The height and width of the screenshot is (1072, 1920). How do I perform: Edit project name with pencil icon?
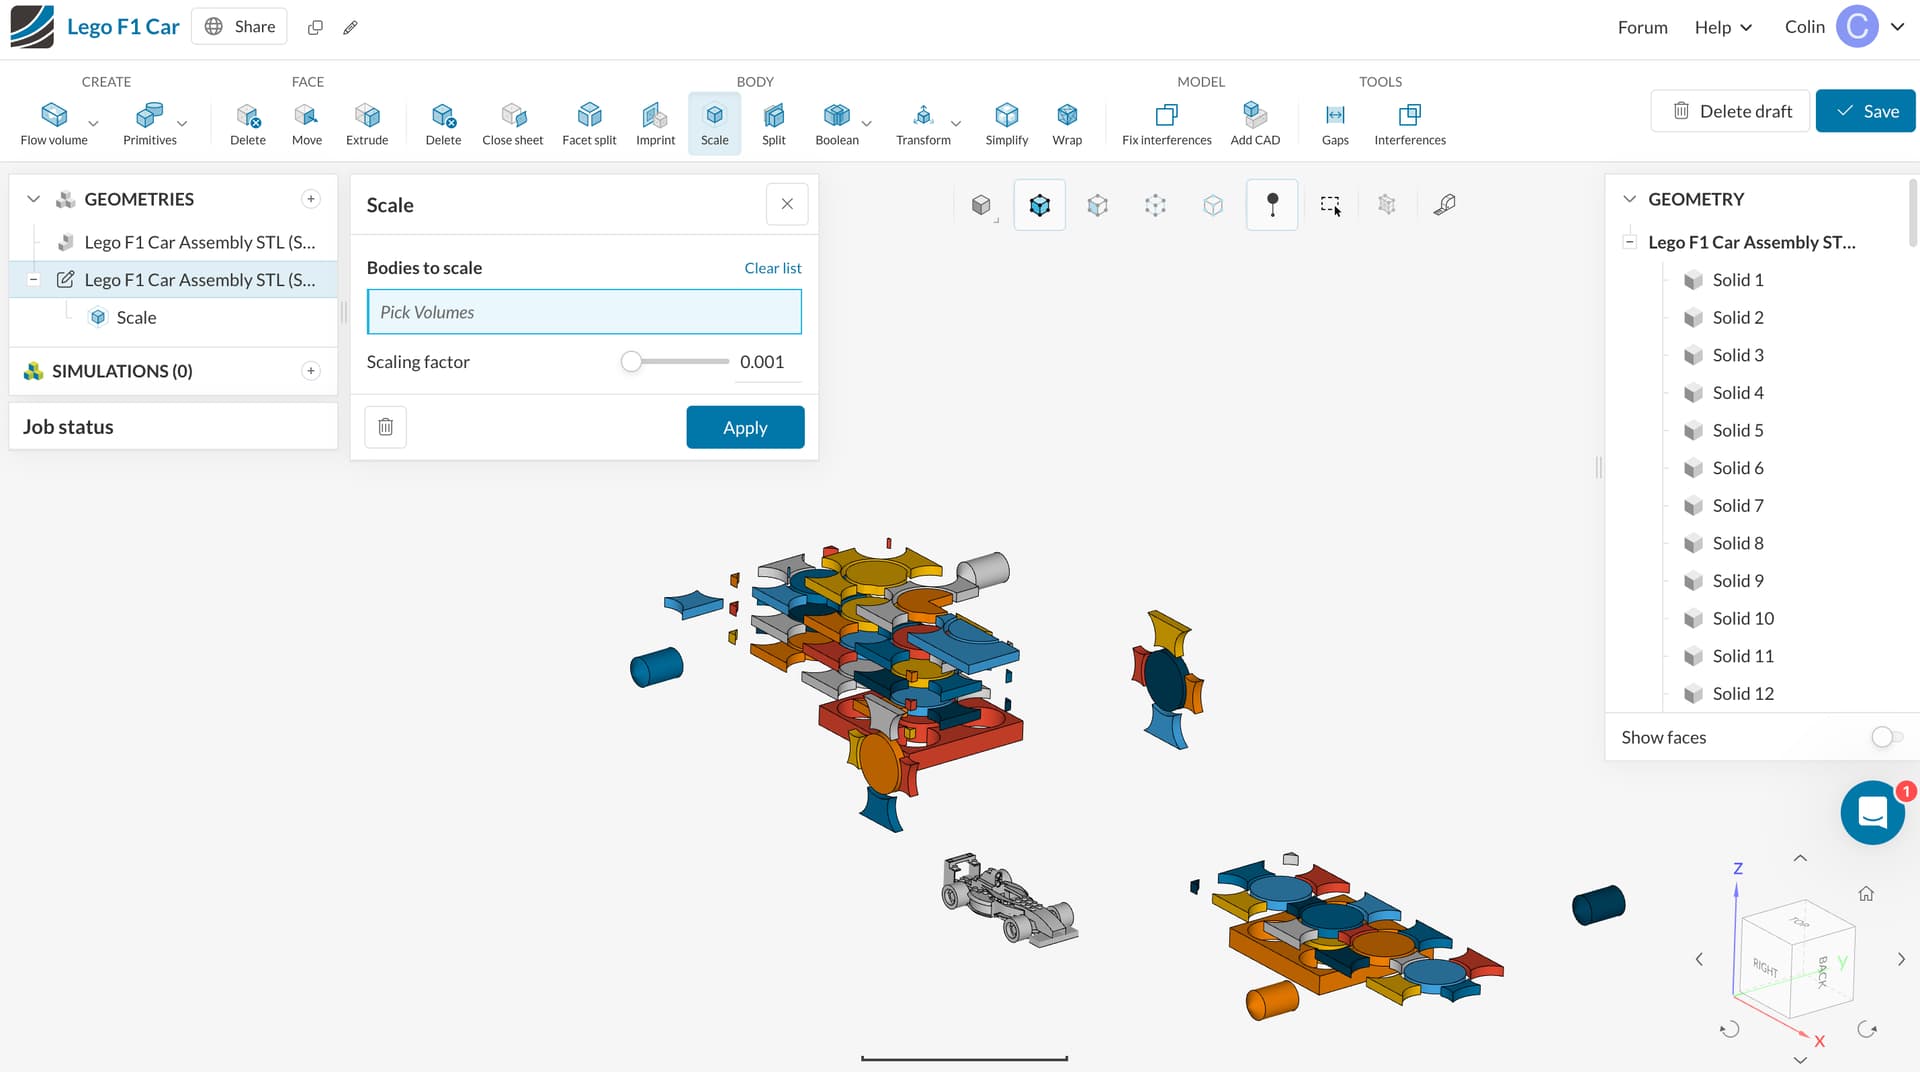(350, 27)
